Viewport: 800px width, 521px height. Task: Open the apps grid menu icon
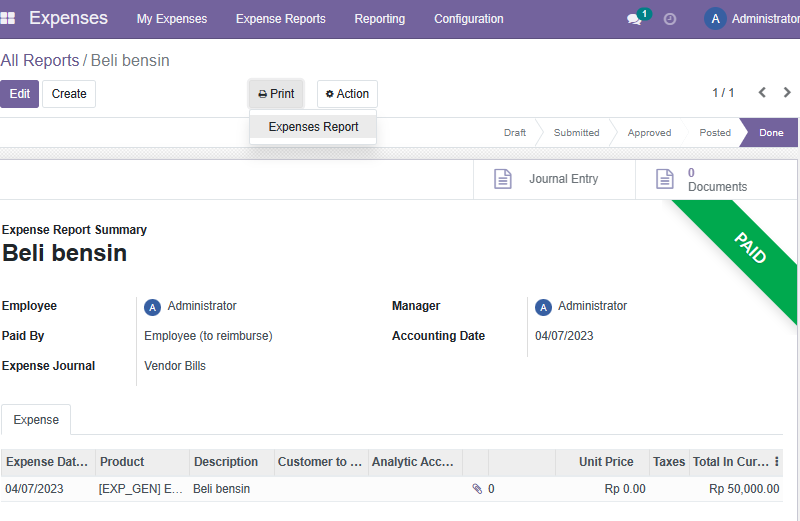coord(8,18)
